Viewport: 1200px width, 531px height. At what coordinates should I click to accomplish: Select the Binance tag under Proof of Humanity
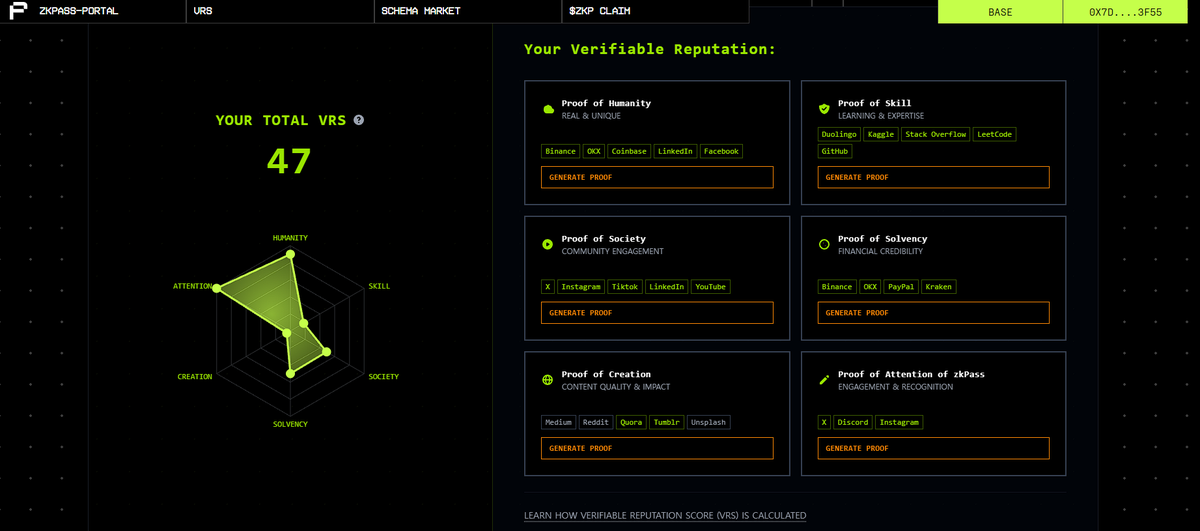coord(561,151)
